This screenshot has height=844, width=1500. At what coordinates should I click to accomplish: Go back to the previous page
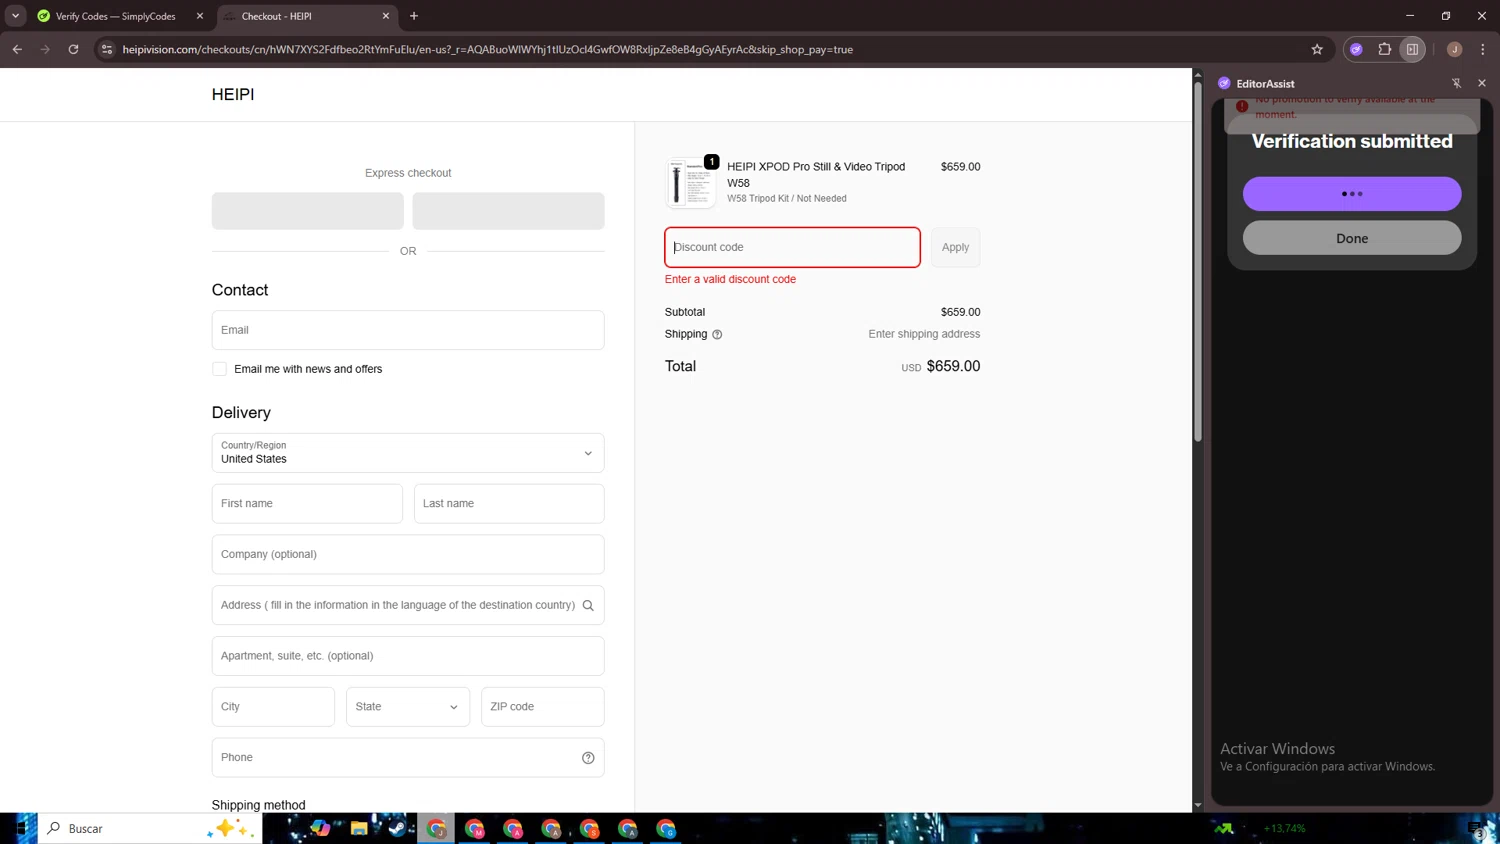pos(17,49)
